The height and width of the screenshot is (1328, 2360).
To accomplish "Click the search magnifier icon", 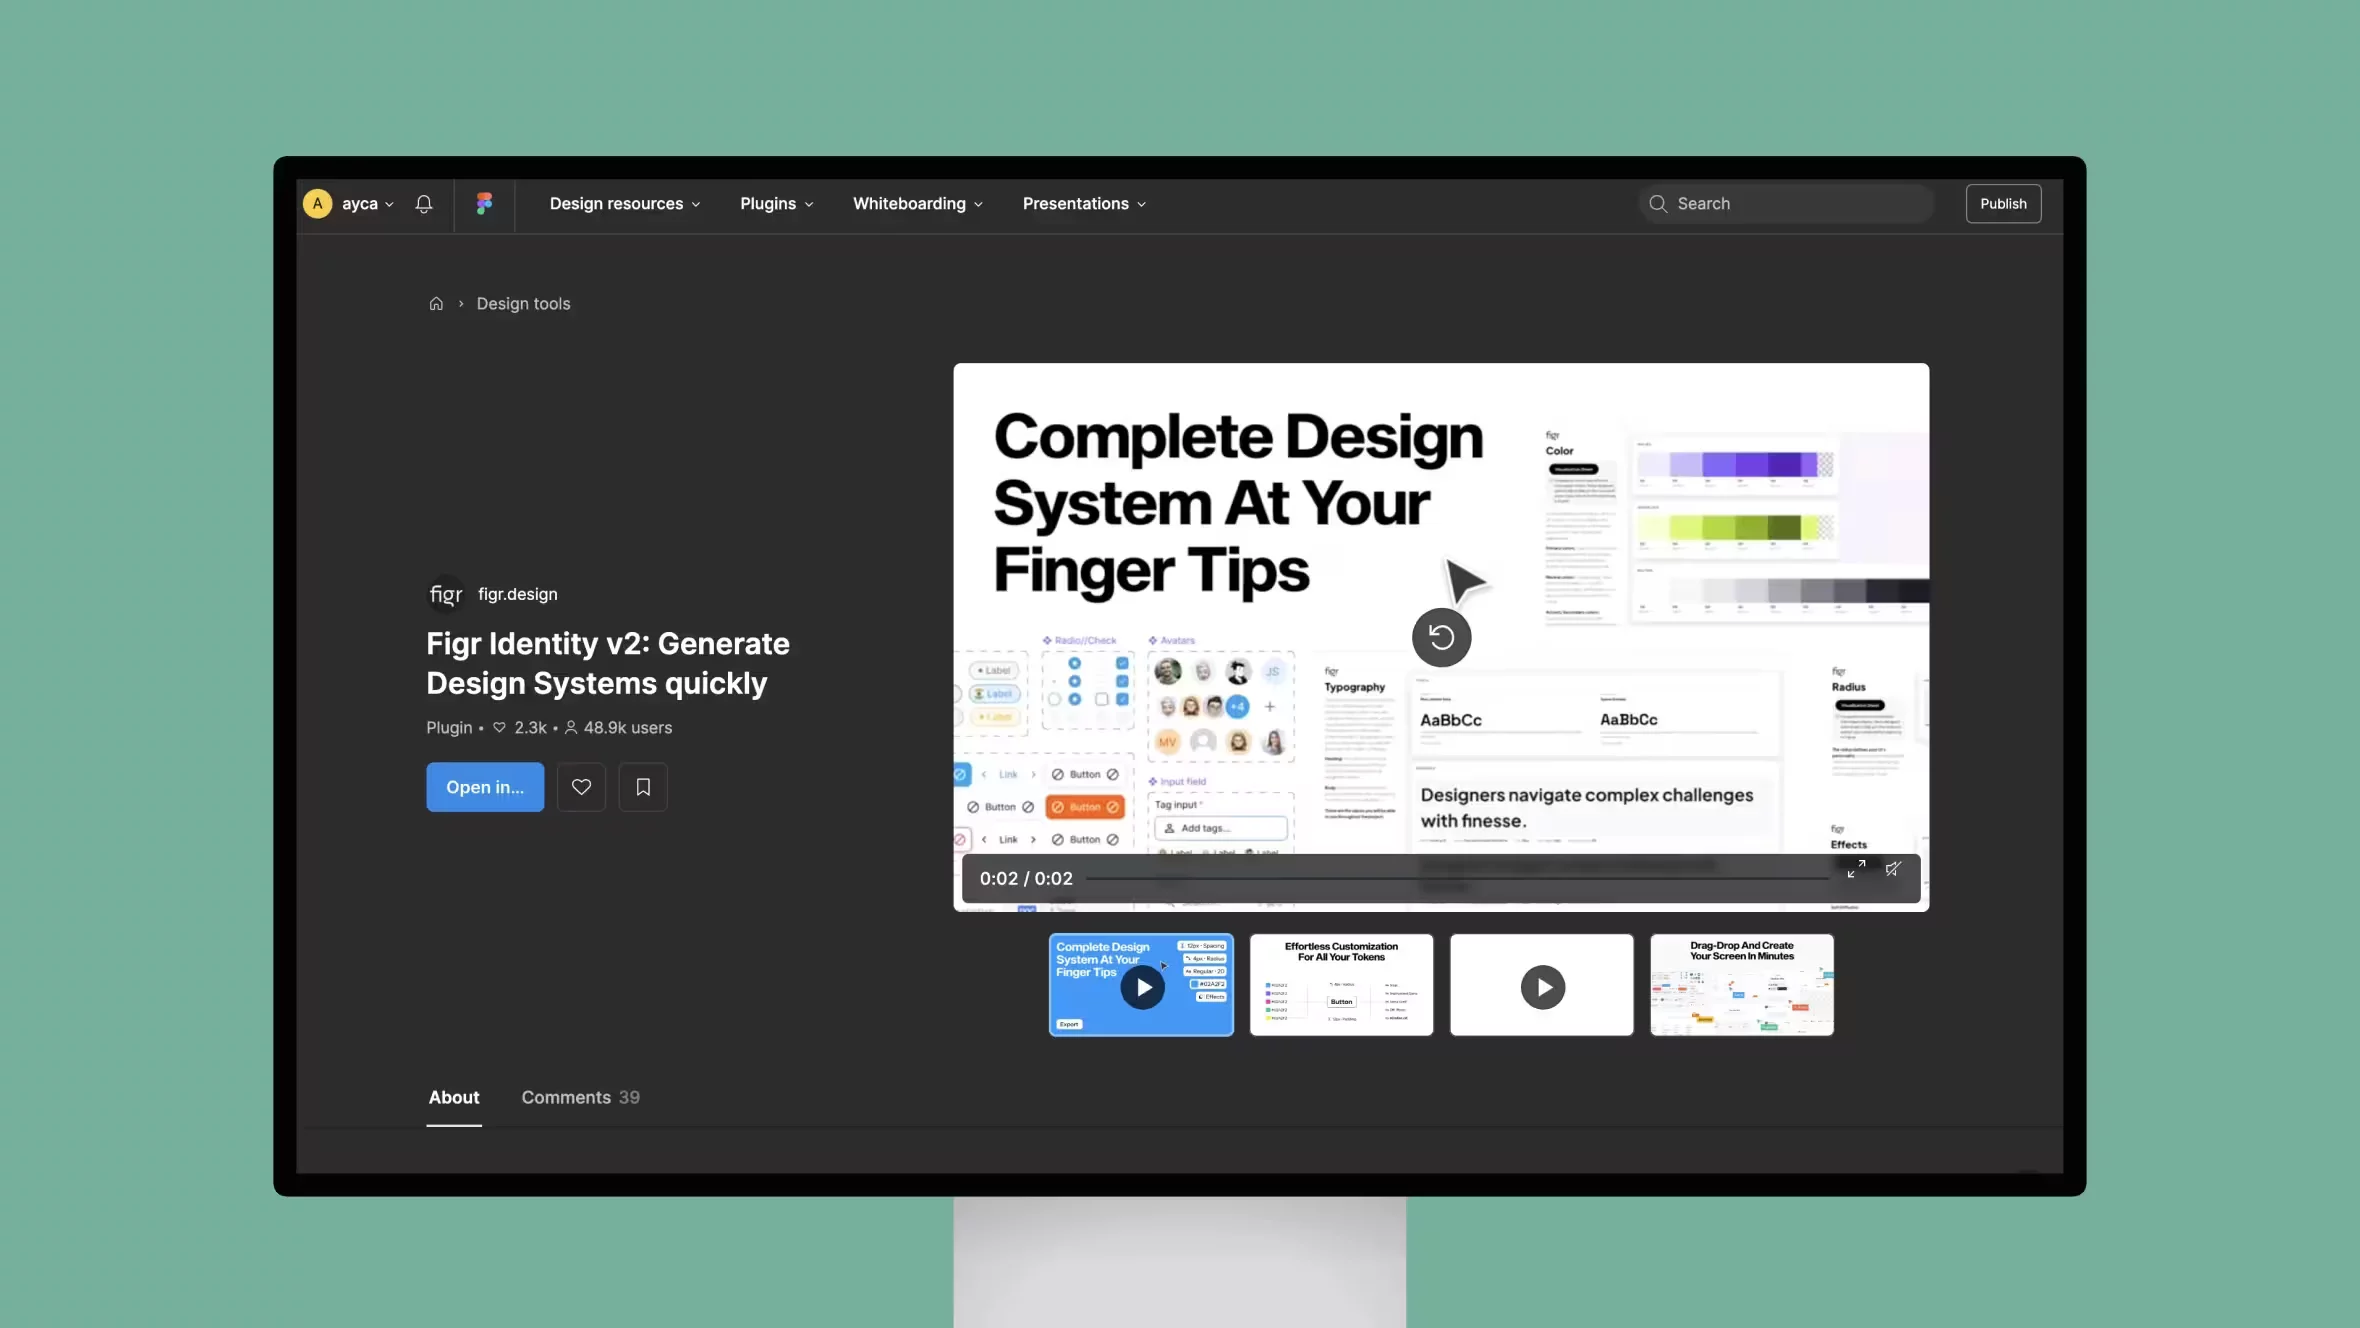I will coord(1658,203).
